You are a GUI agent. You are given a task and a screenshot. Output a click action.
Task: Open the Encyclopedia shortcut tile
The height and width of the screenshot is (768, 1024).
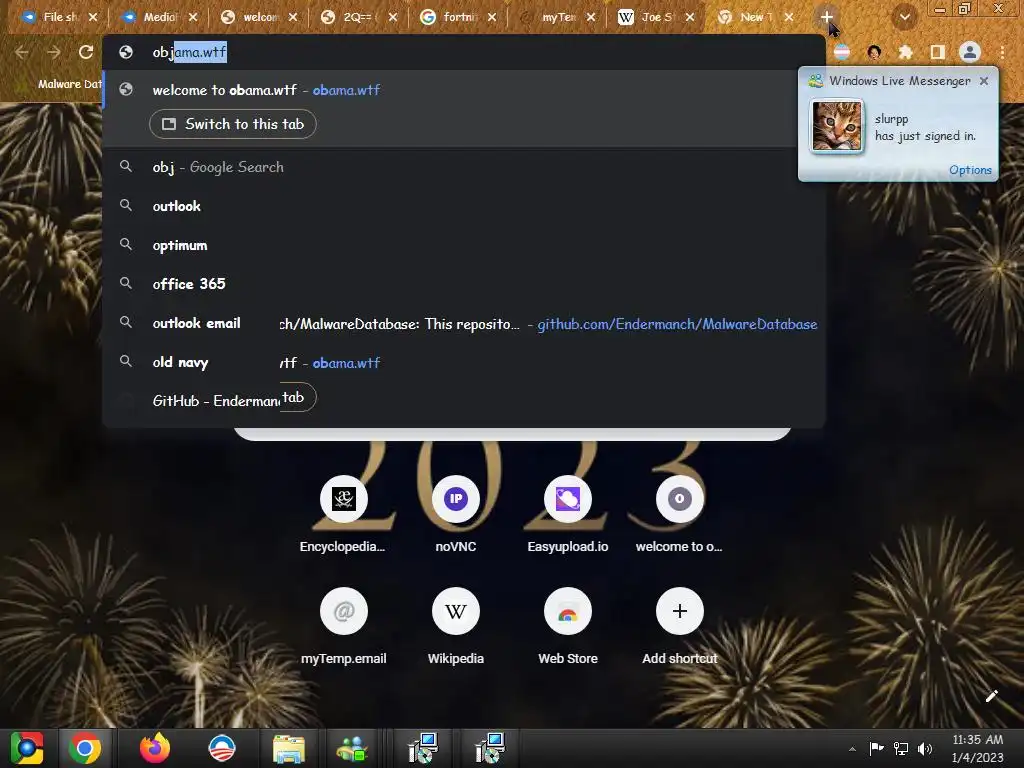pos(344,515)
